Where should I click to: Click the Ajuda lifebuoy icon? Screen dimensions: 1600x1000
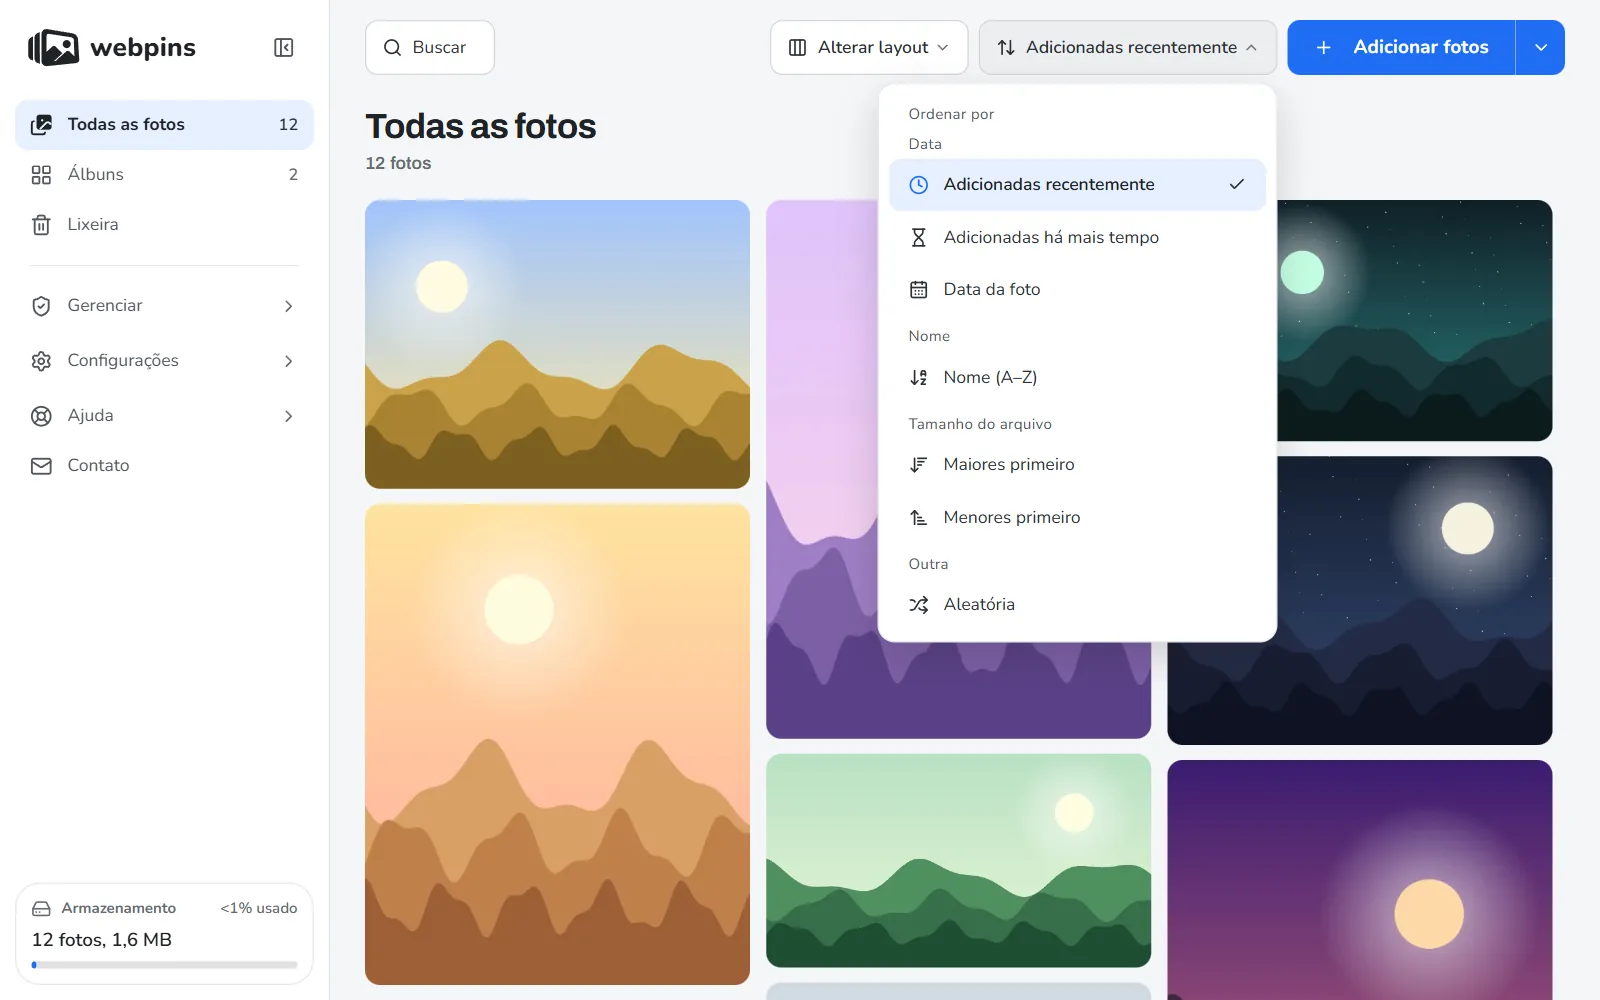point(41,416)
